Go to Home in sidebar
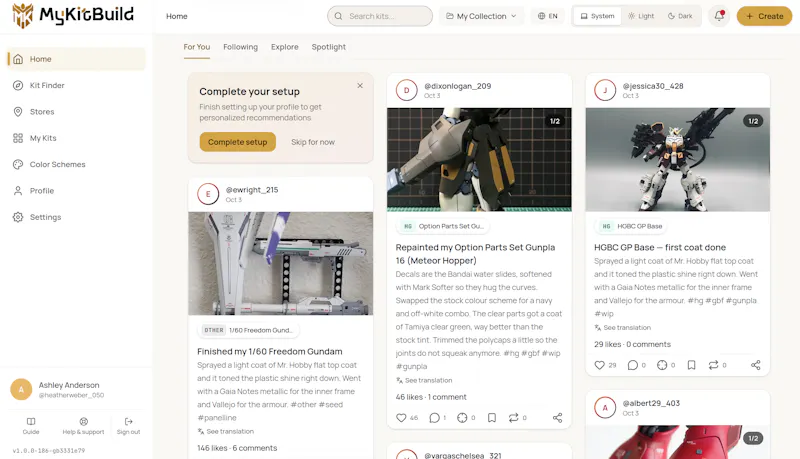Viewport: 800px width, 459px height. click(x=76, y=59)
